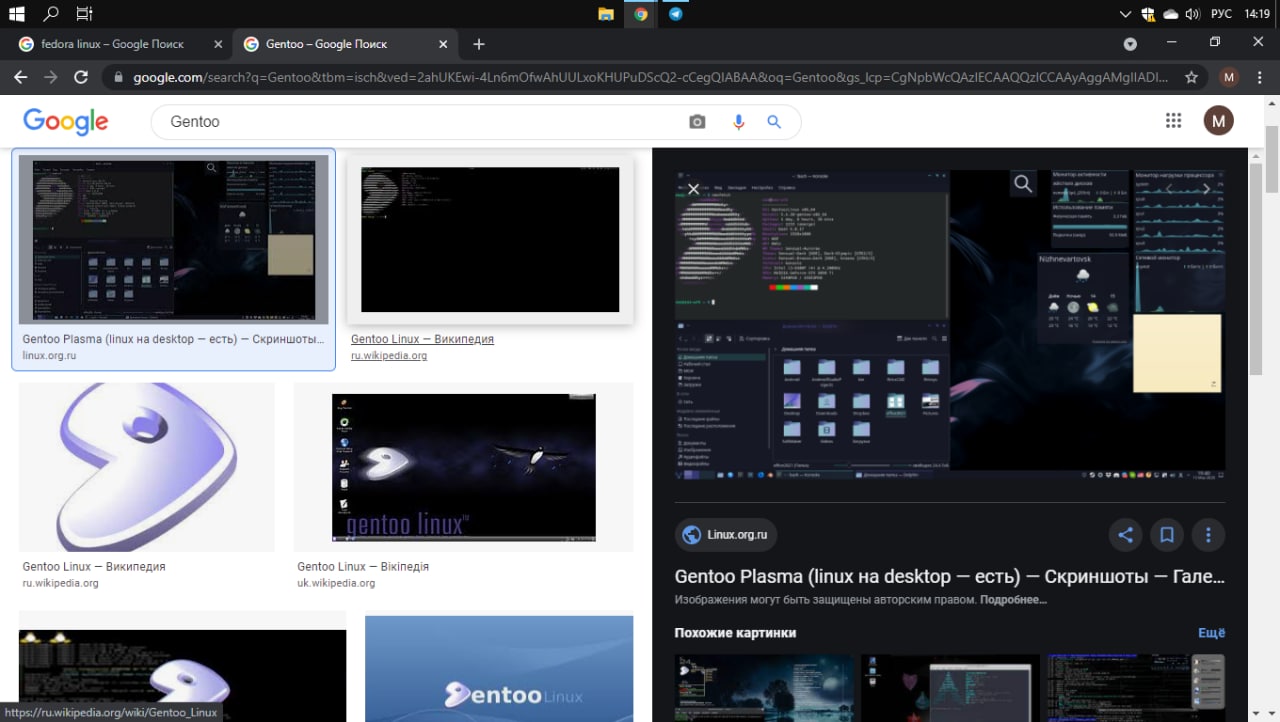Go forward in browser history
The width and height of the screenshot is (1280, 722).
(x=51, y=77)
